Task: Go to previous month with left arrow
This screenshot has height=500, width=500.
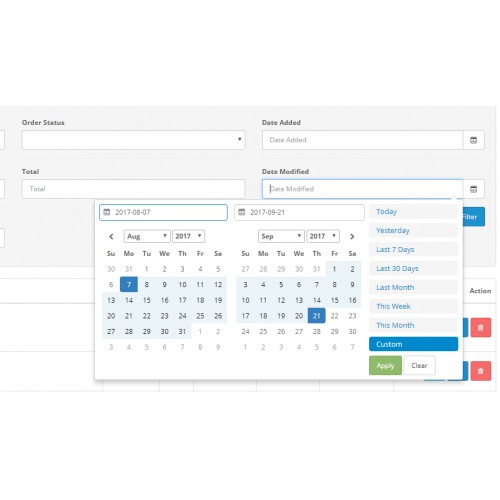Action: [x=111, y=236]
